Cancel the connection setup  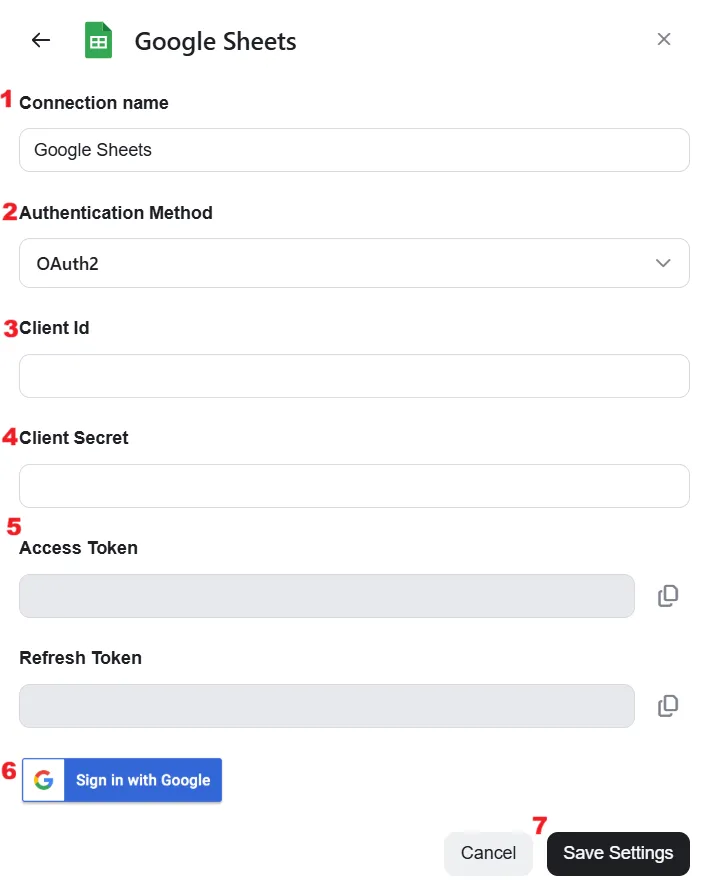point(488,853)
